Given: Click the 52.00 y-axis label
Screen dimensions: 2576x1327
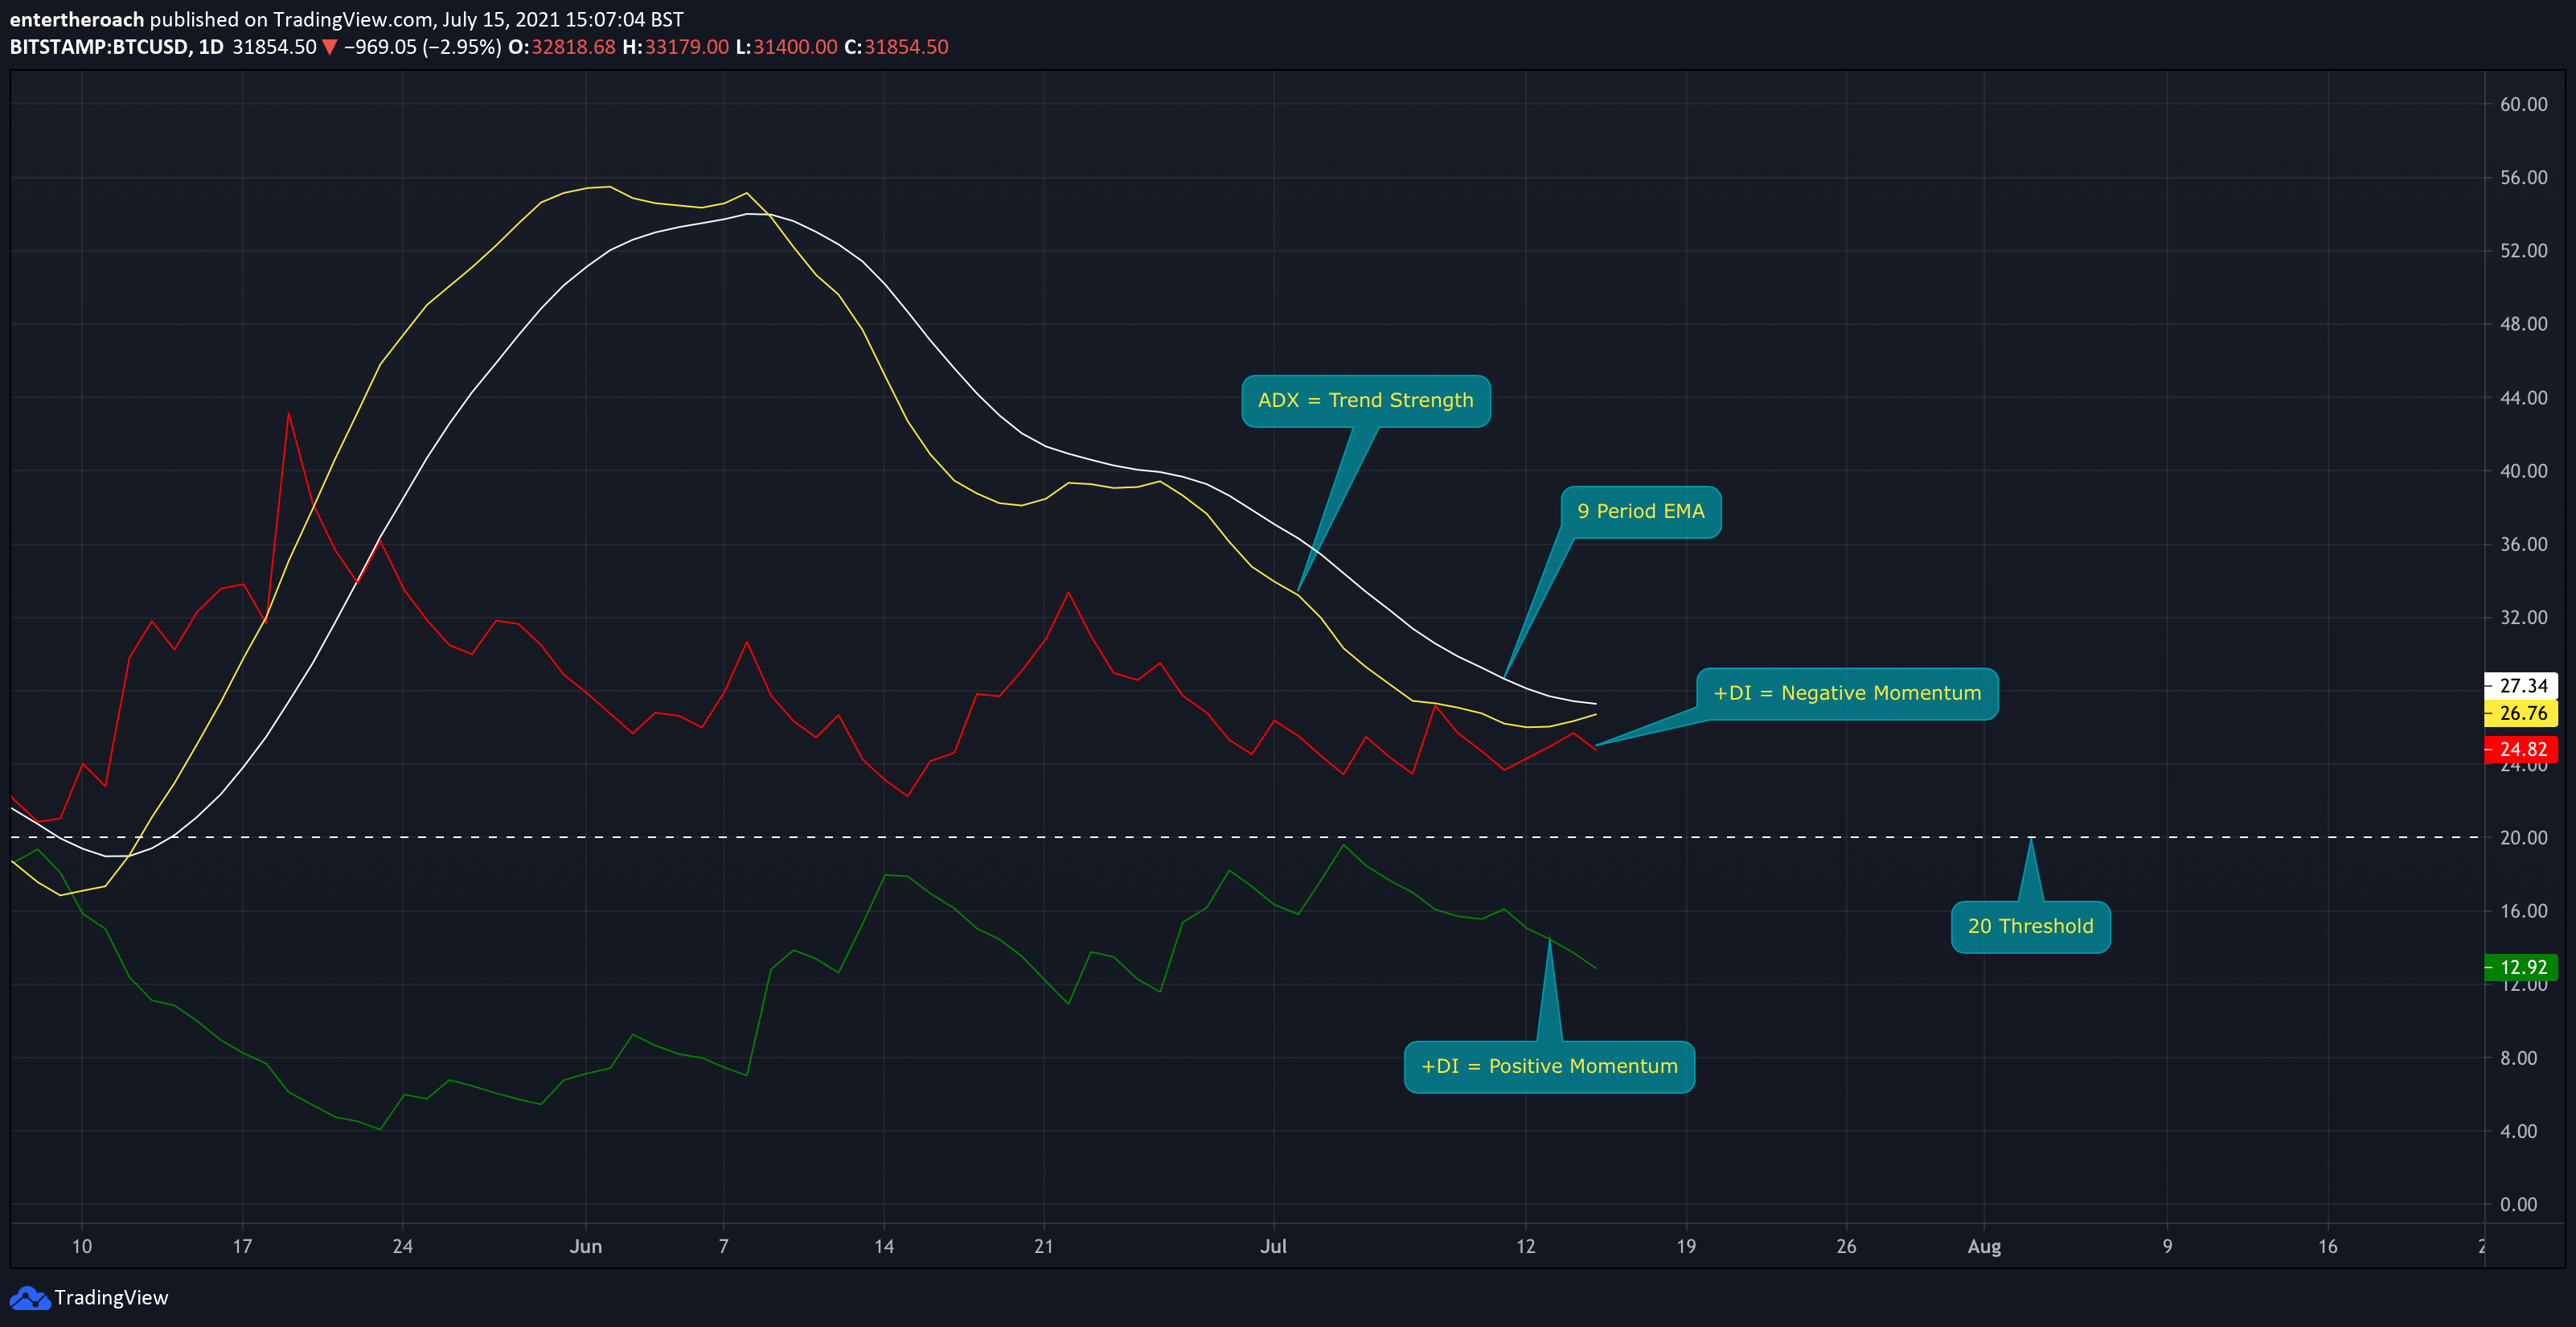Looking at the screenshot, I should pyautogui.click(x=2523, y=251).
